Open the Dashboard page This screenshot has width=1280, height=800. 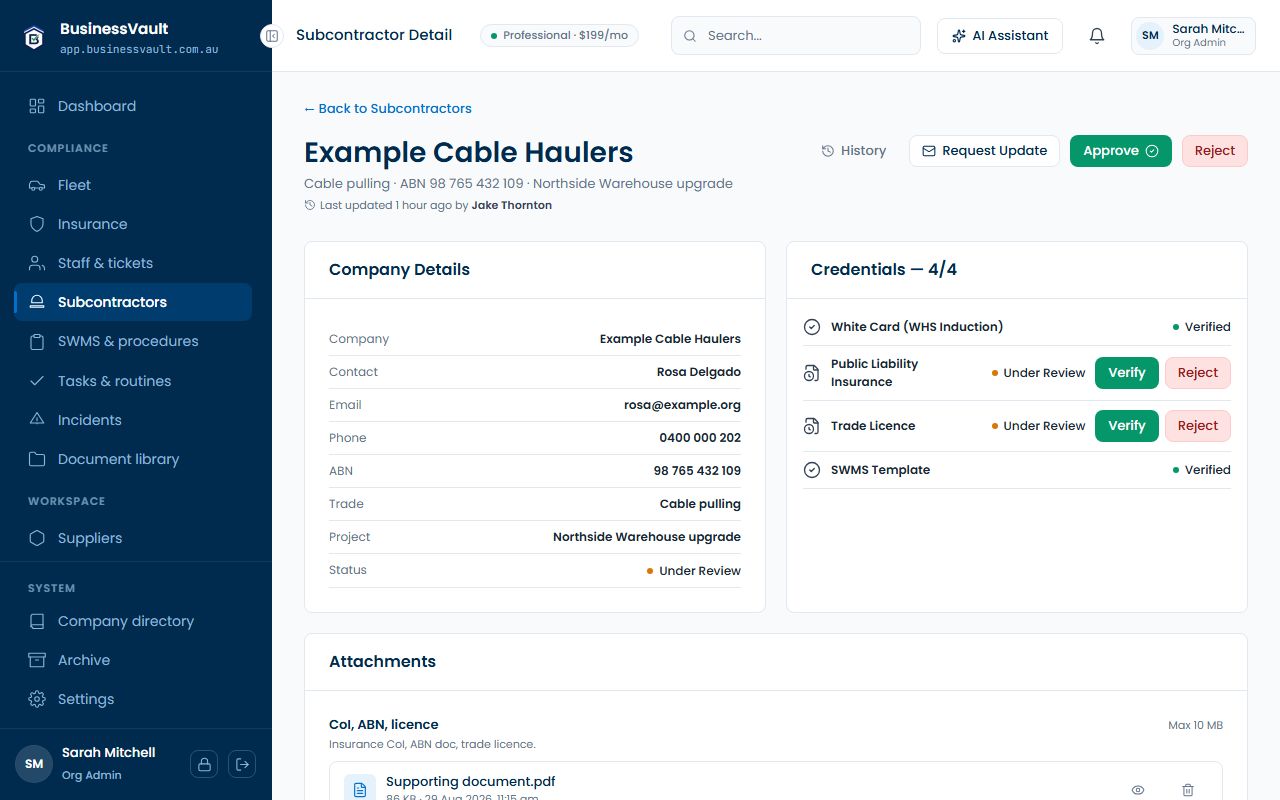click(133, 106)
